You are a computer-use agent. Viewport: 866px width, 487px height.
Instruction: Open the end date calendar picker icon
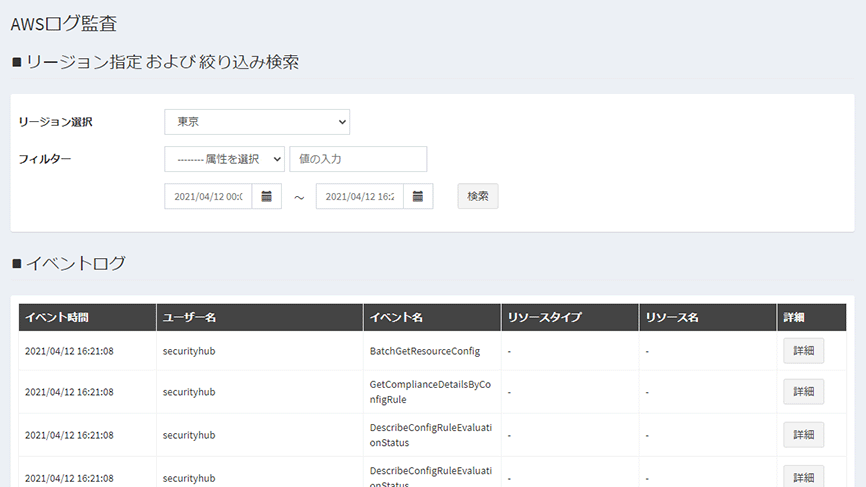[418, 196]
